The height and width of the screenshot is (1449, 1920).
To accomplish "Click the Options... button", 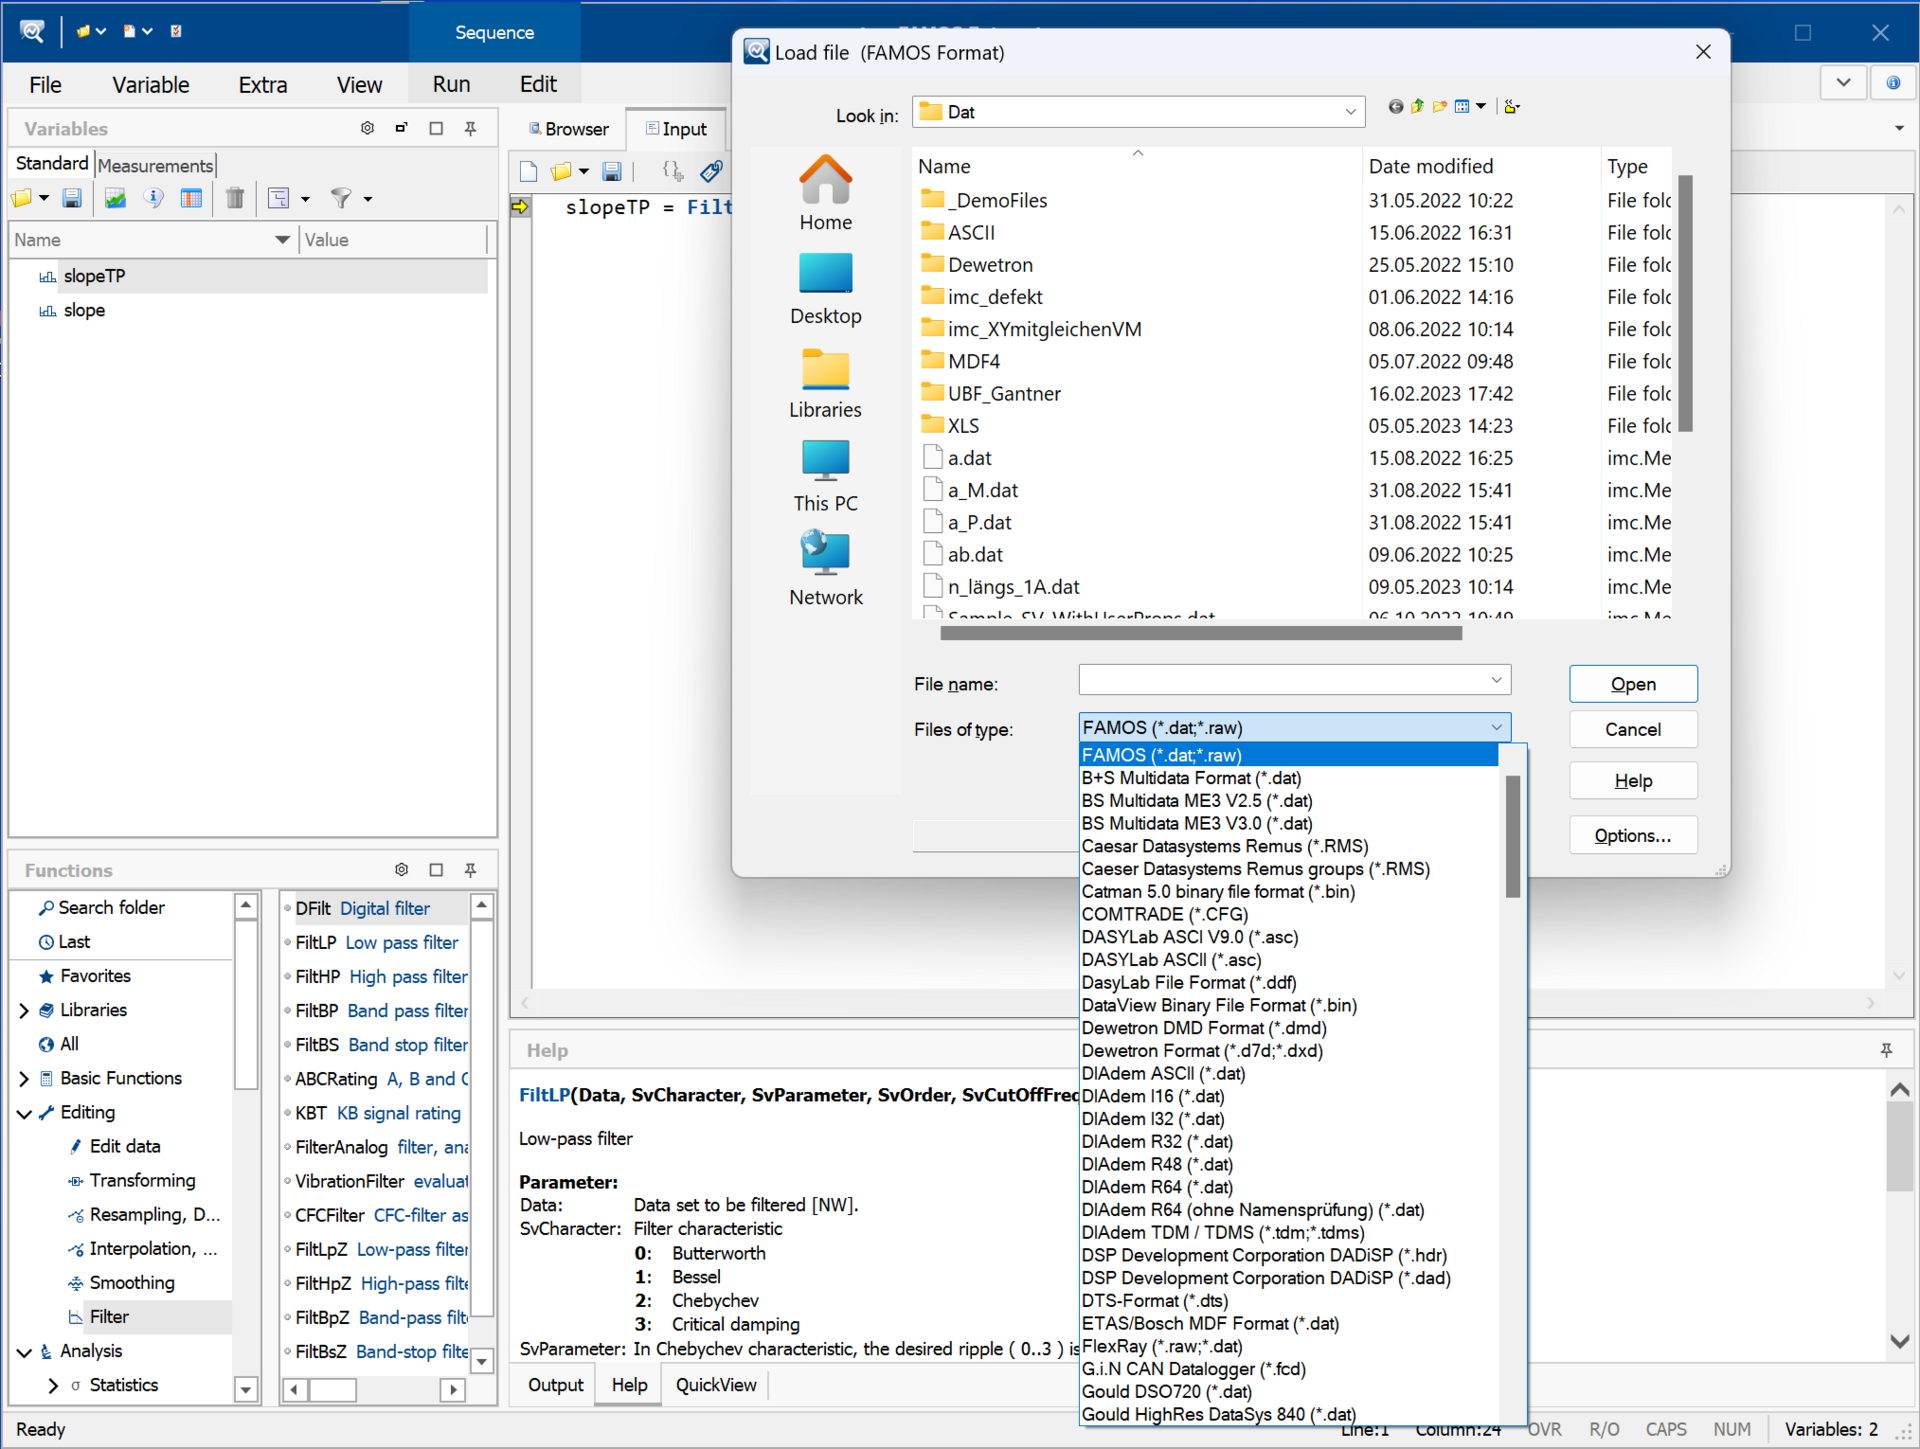I will click(x=1632, y=836).
